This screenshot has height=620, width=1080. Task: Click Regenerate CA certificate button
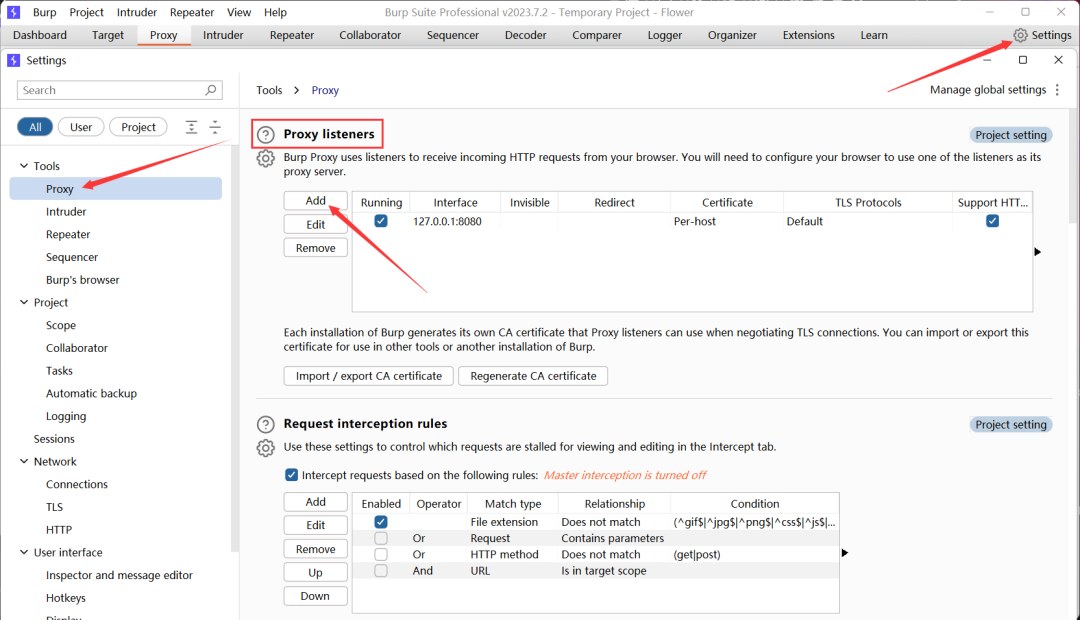(x=533, y=376)
